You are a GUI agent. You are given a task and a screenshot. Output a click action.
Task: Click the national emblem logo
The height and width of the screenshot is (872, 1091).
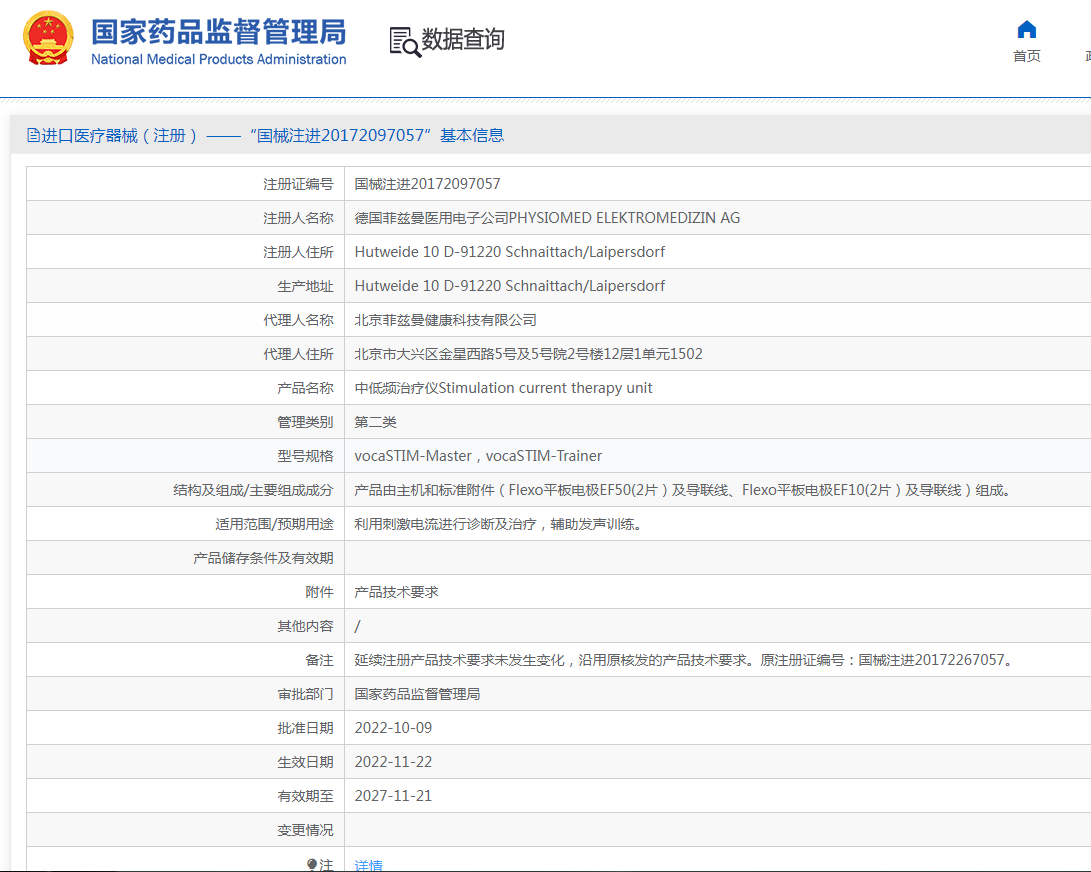[48, 38]
